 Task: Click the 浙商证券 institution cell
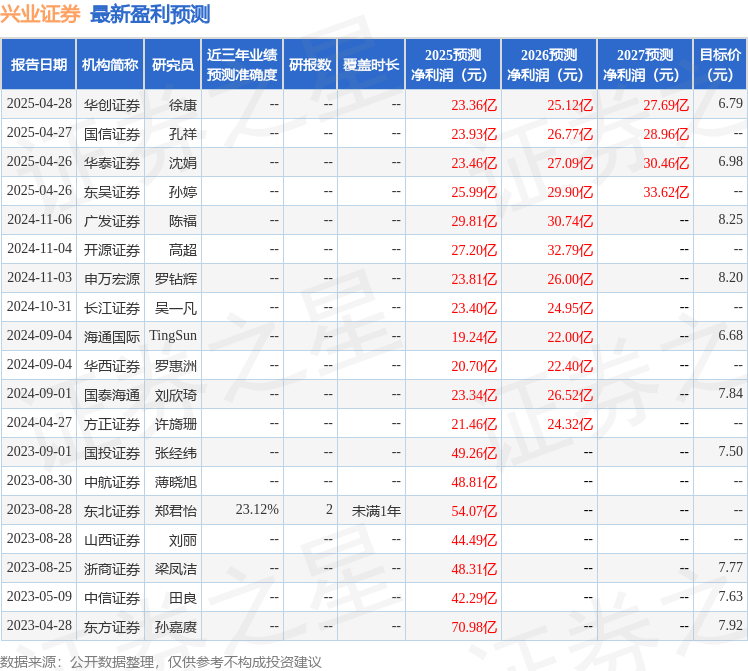pyautogui.click(x=112, y=569)
